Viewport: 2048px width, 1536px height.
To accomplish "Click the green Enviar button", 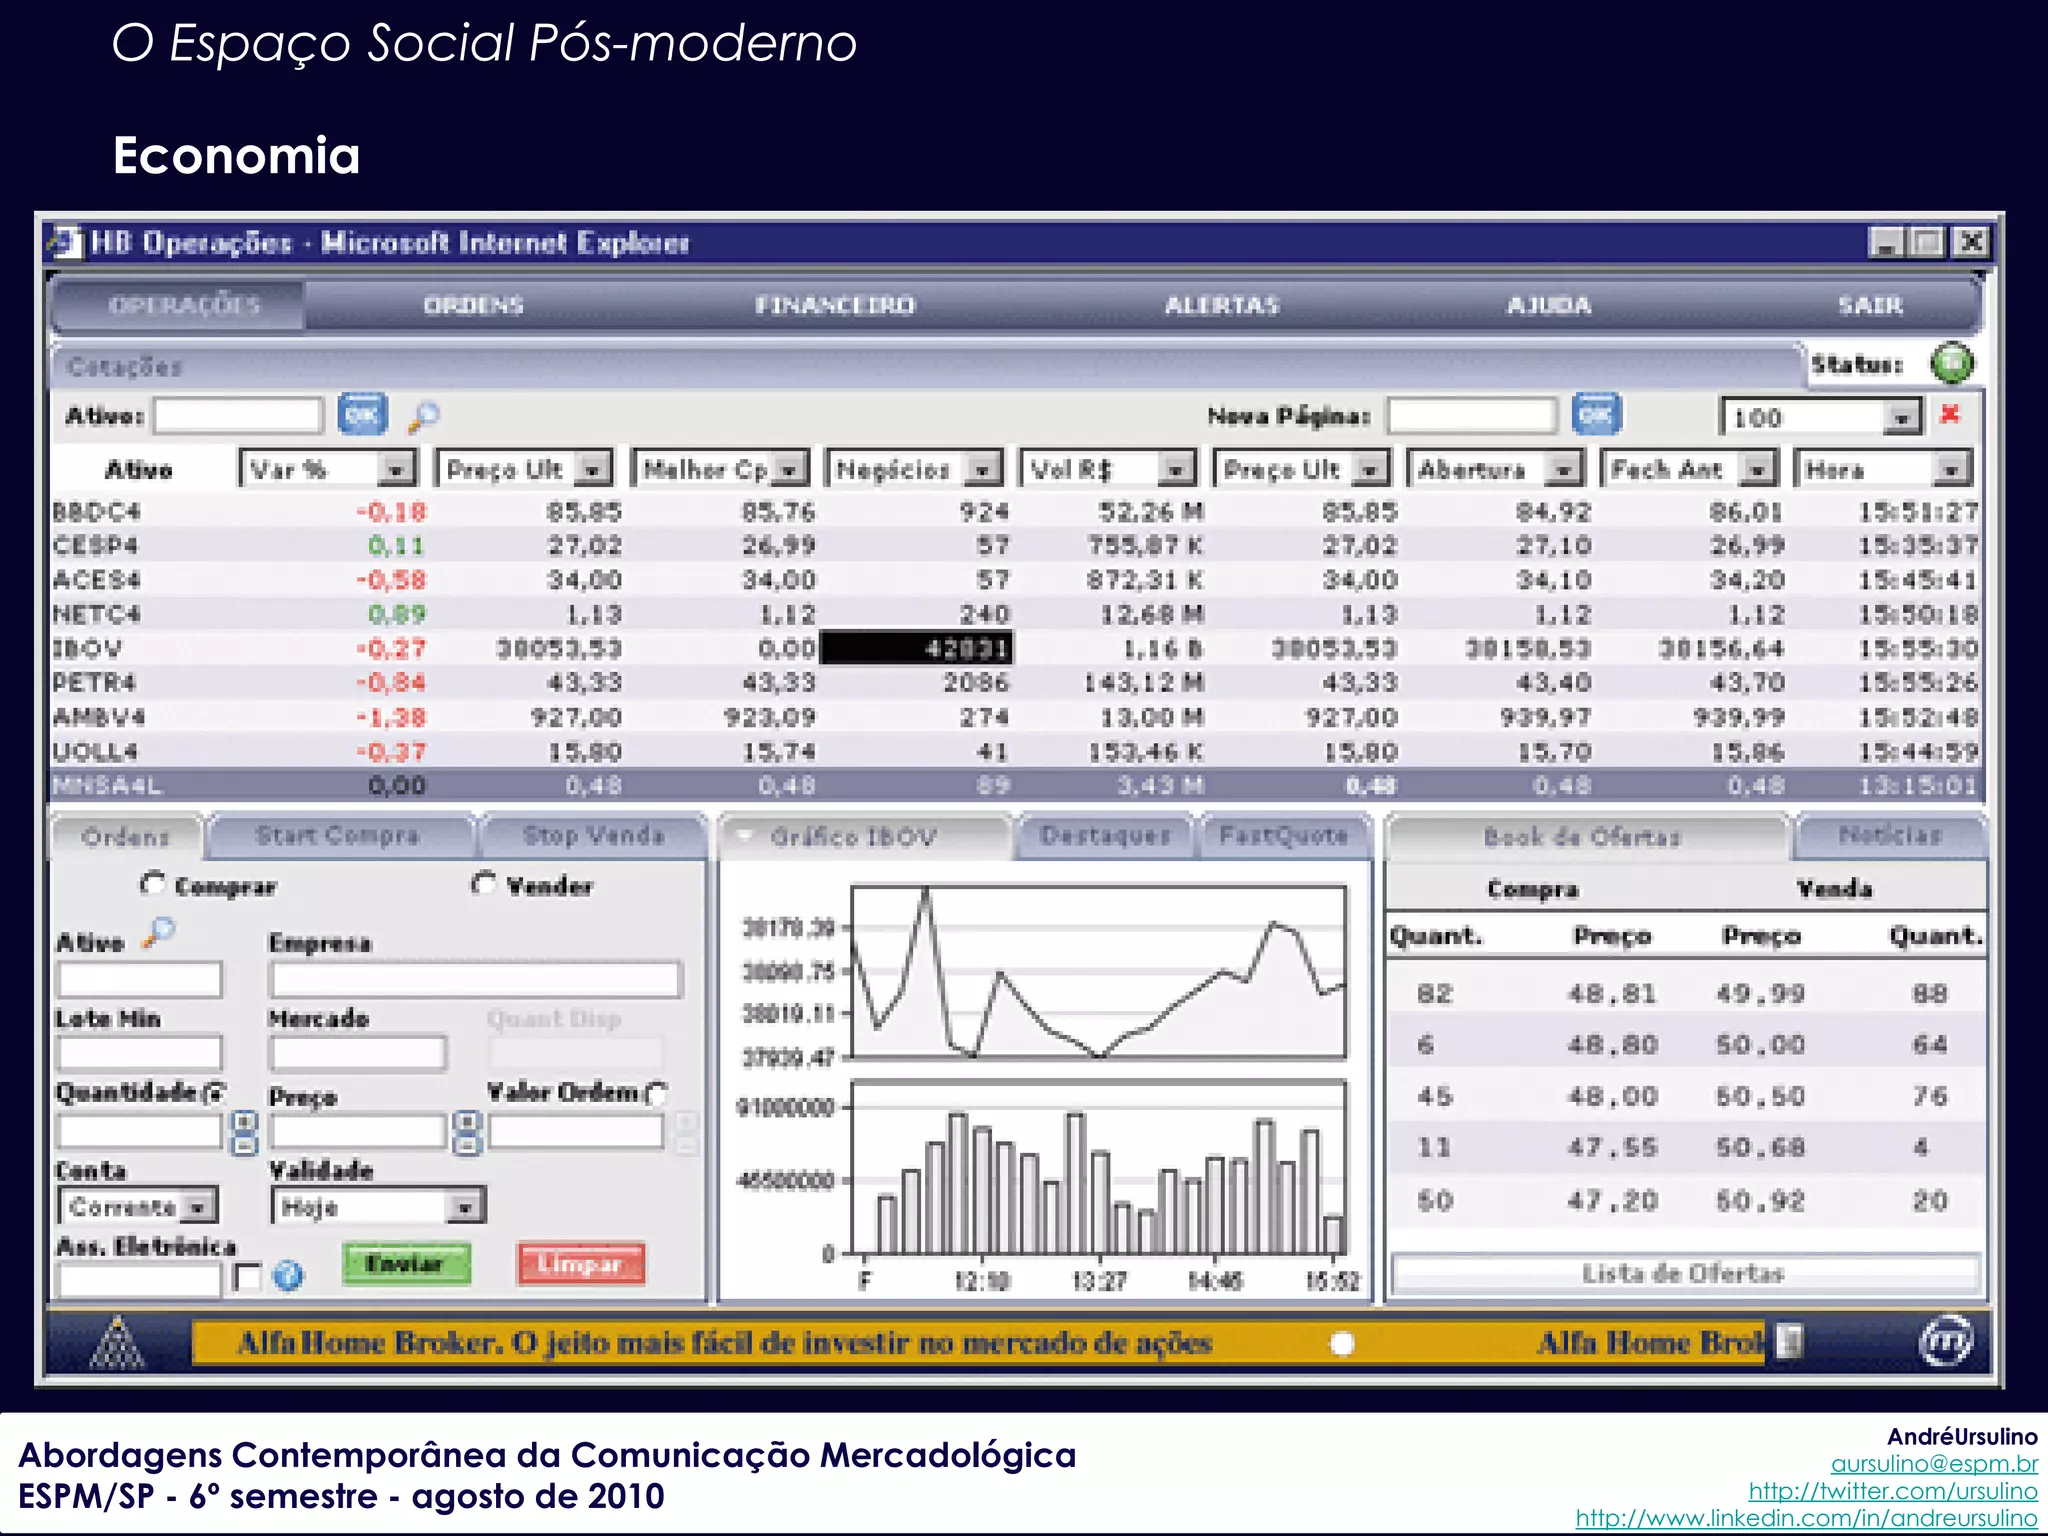I will tap(405, 1264).
